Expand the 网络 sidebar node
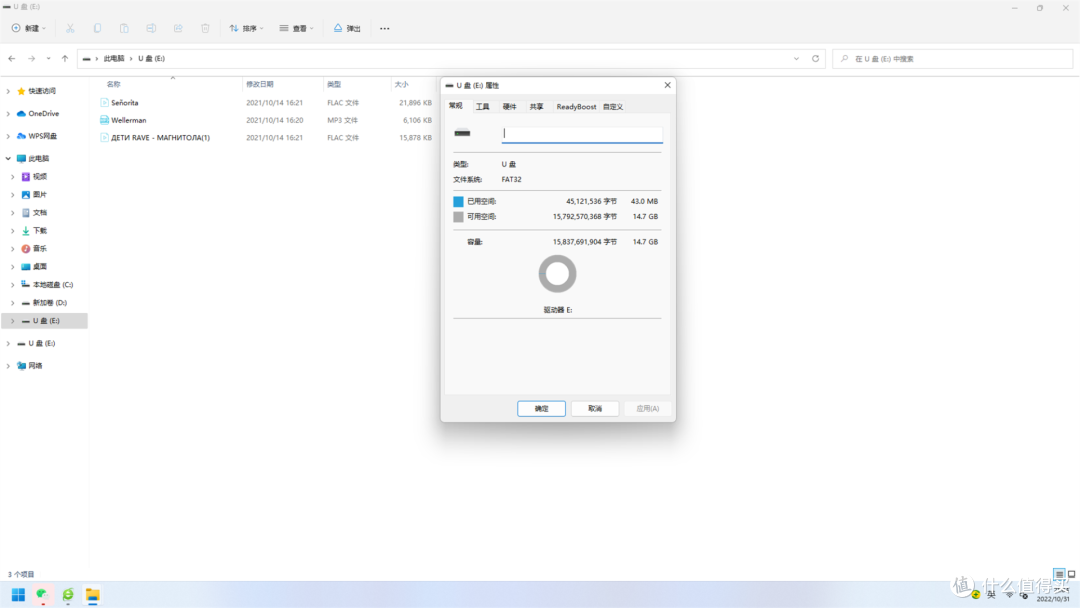Image resolution: width=1080 pixels, height=608 pixels. point(8,366)
